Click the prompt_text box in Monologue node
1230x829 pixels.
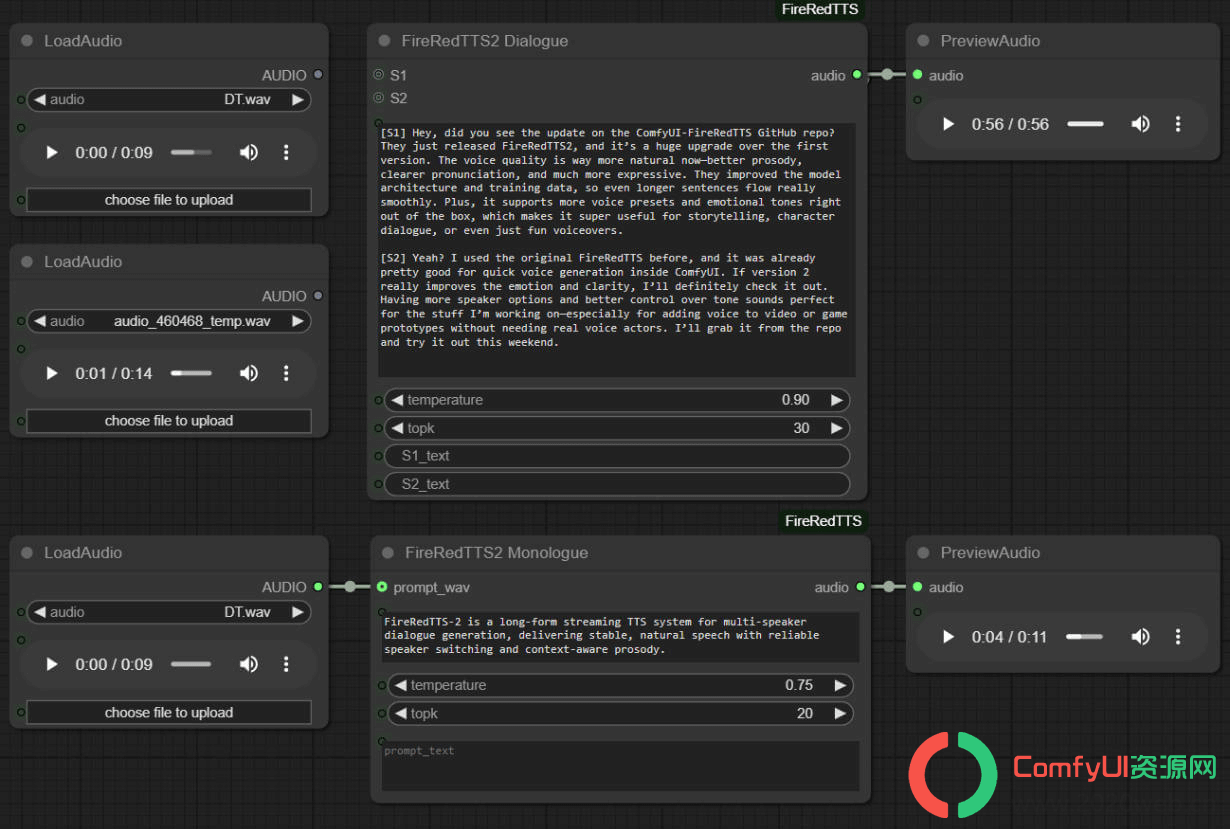click(620, 766)
